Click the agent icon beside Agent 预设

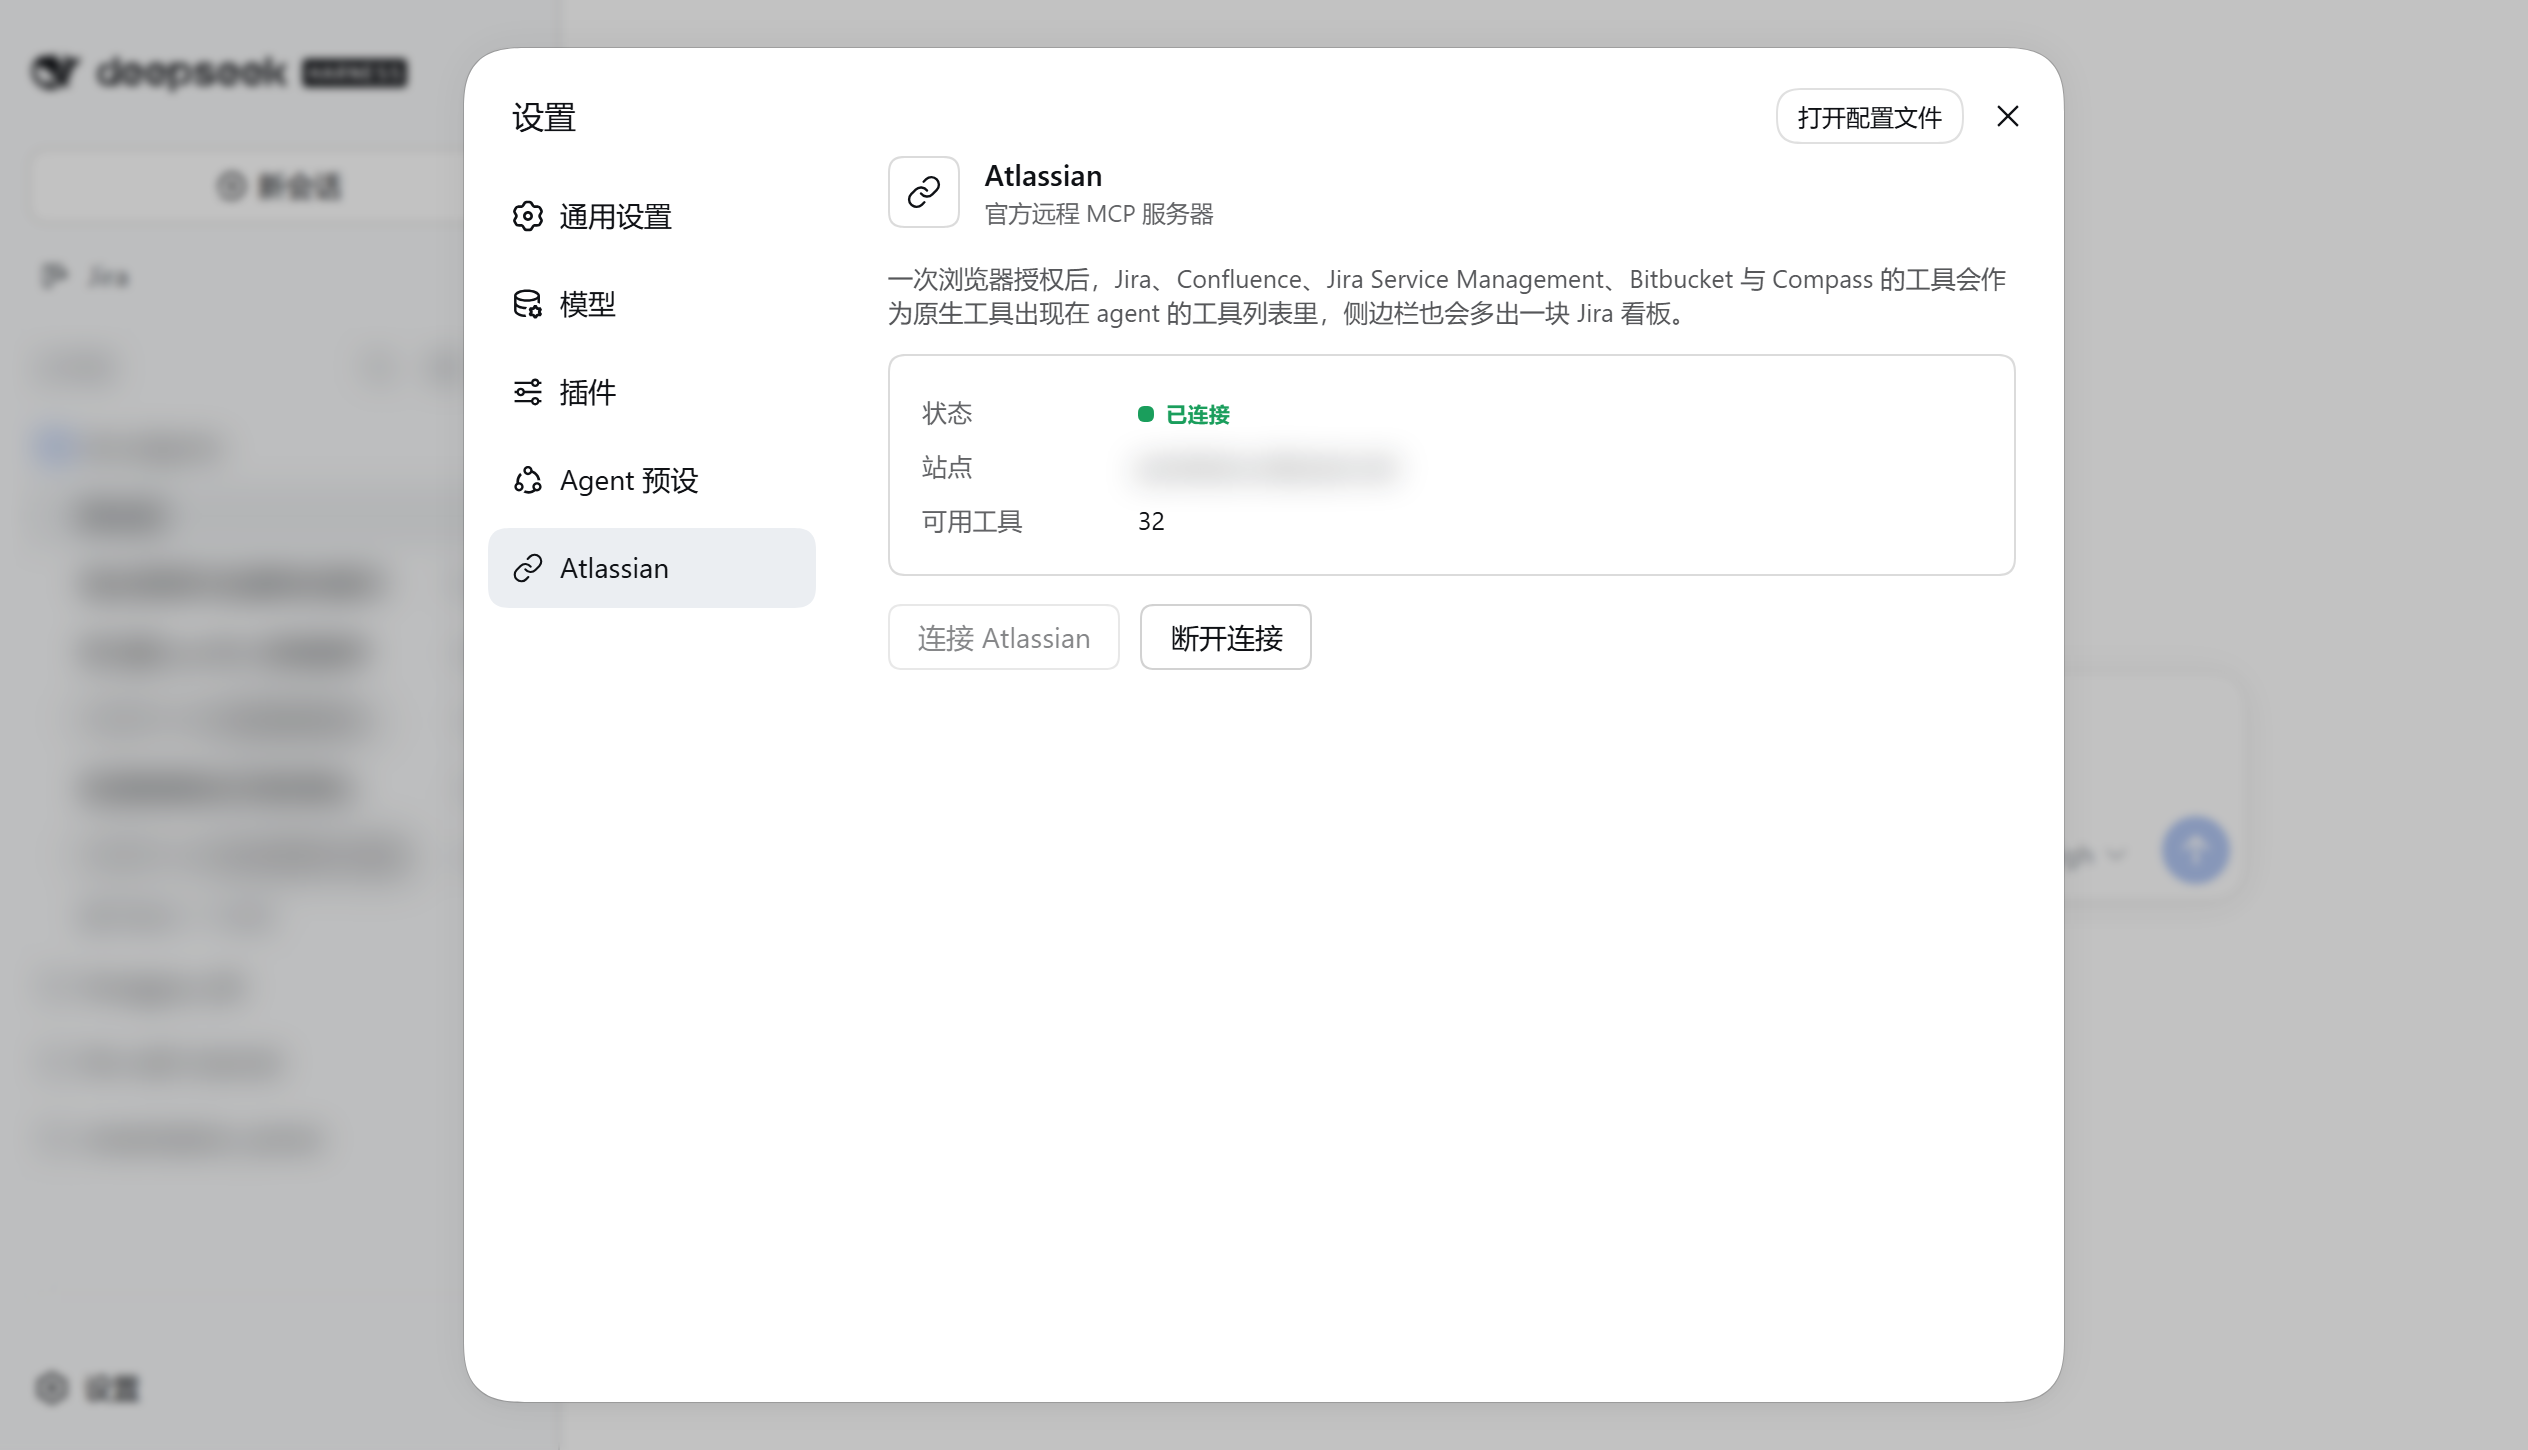(x=528, y=480)
